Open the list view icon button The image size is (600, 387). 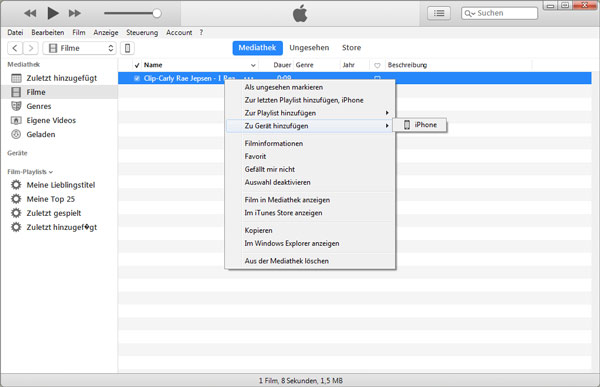(x=439, y=13)
